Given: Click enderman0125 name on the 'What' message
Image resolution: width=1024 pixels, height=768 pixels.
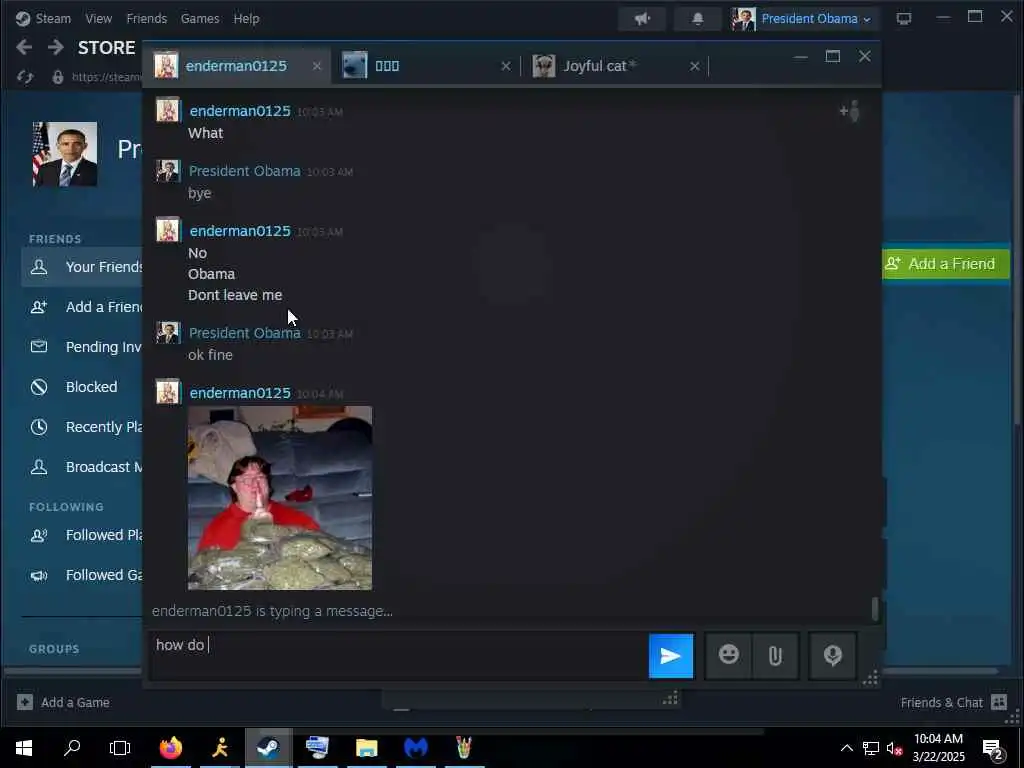Looking at the screenshot, I should (240, 111).
